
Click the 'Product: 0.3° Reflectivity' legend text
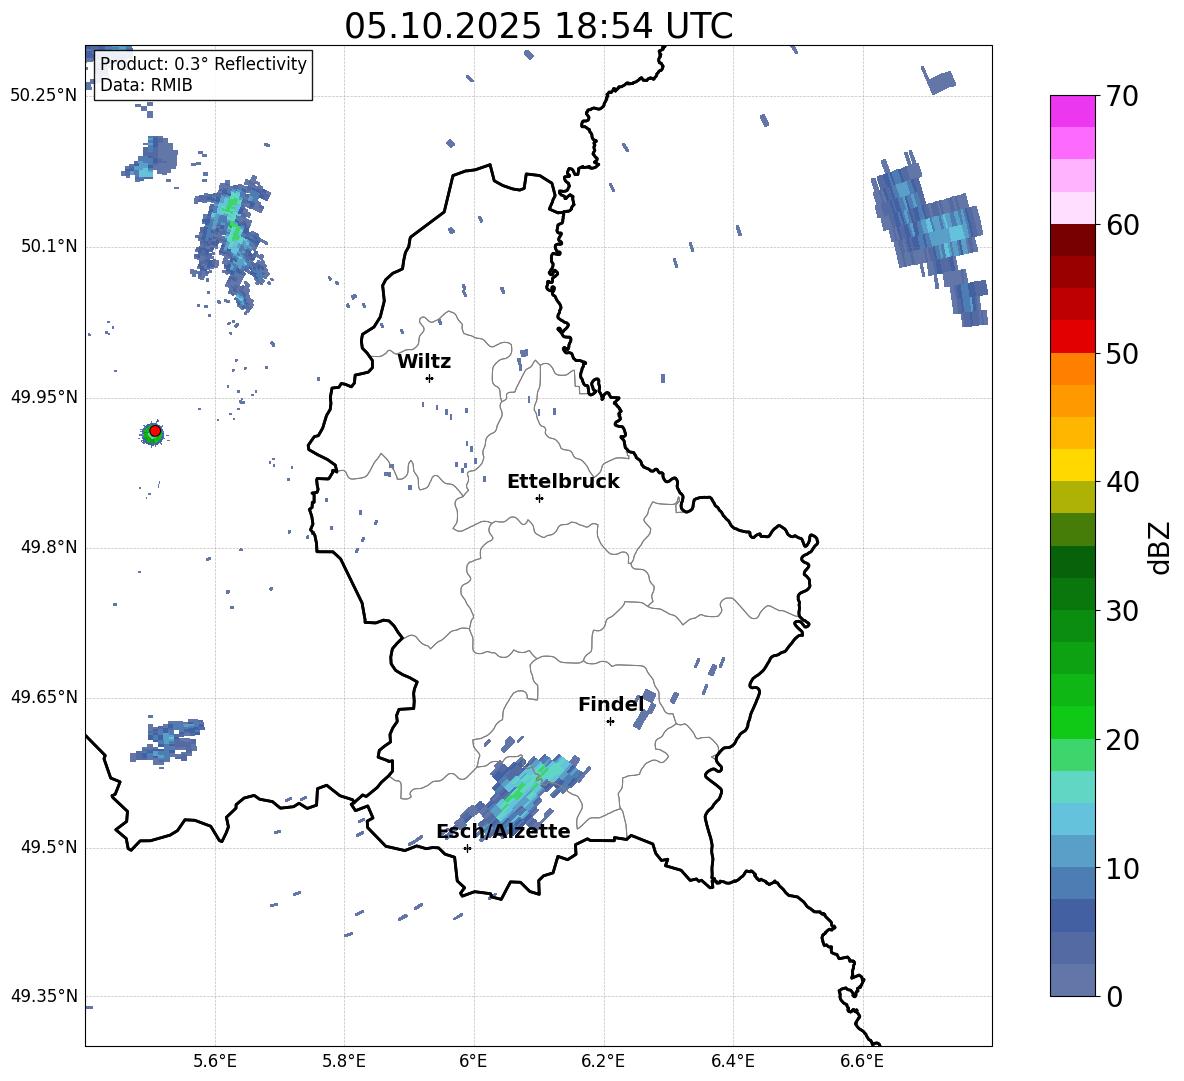pos(203,64)
